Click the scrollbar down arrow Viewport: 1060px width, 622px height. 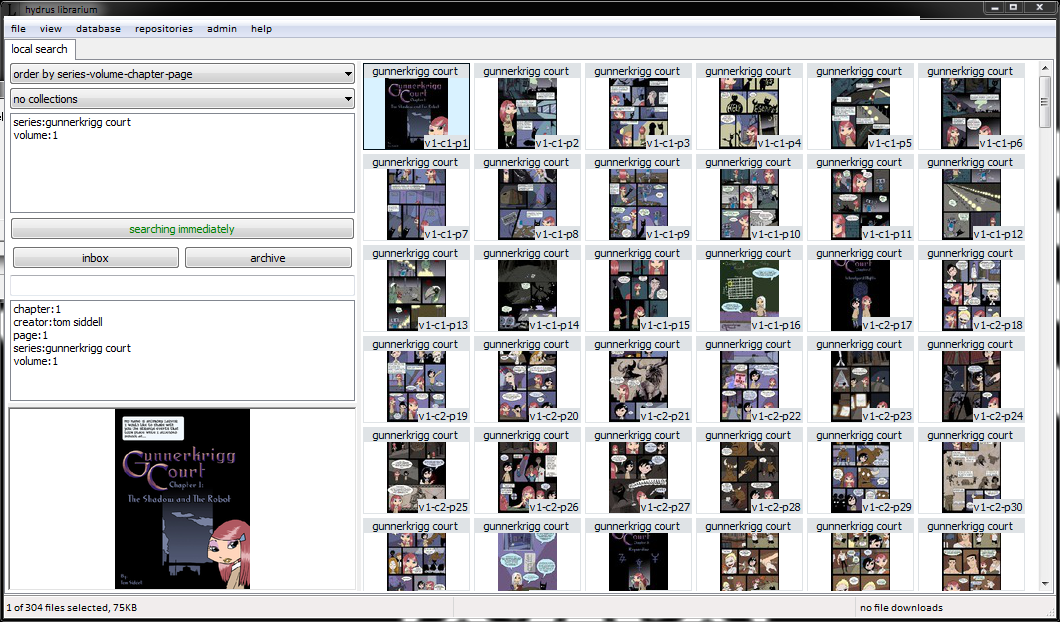point(1045,583)
